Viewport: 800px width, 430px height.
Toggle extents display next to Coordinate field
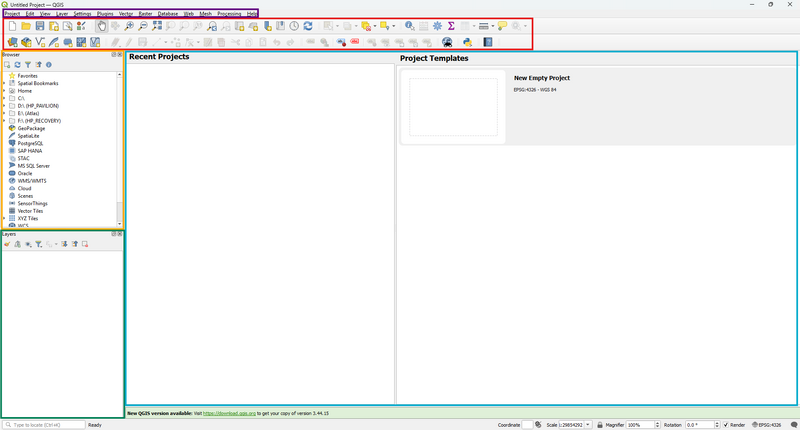(x=538, y=425)
